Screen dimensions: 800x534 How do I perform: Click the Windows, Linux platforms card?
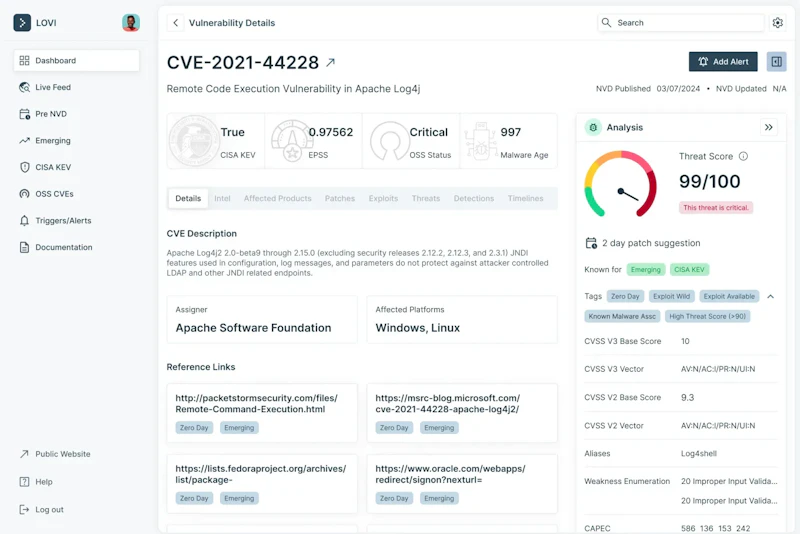462,320
